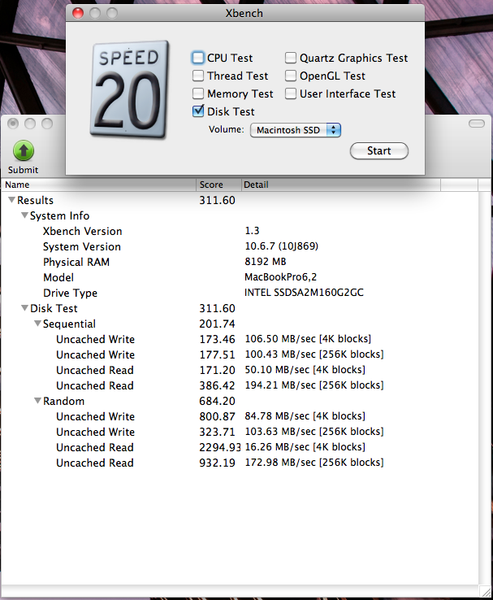This screenshot has width=493, height=600.
Task: Enable the Quartz Graphics Test checkbox
Action: [x=291, y=58]
